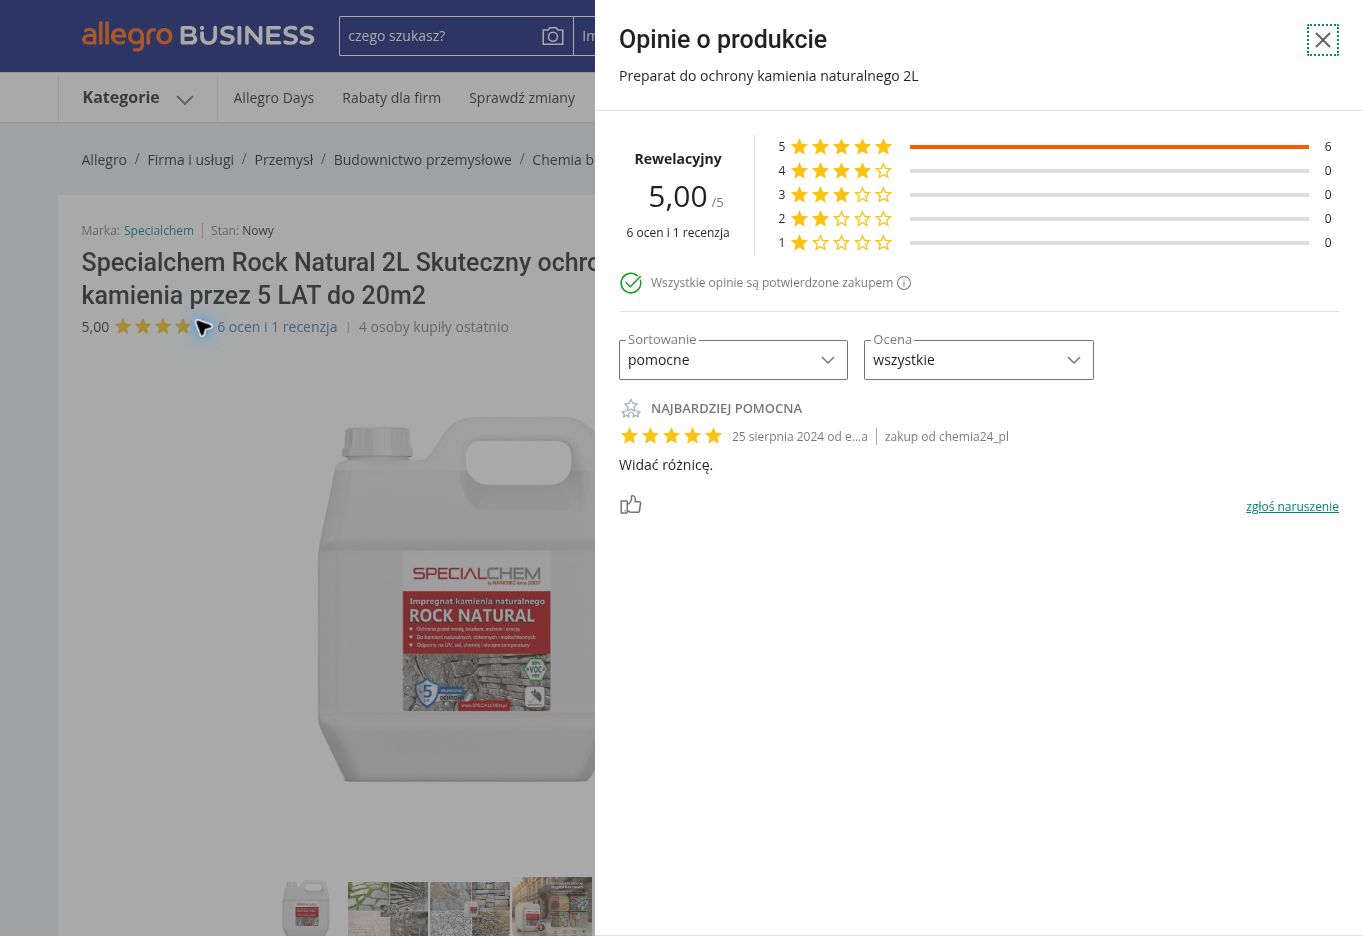The height and width of the screenshot is (936, 1363).
Task: Select the 3-star rating row
Action: point(1055,195)
